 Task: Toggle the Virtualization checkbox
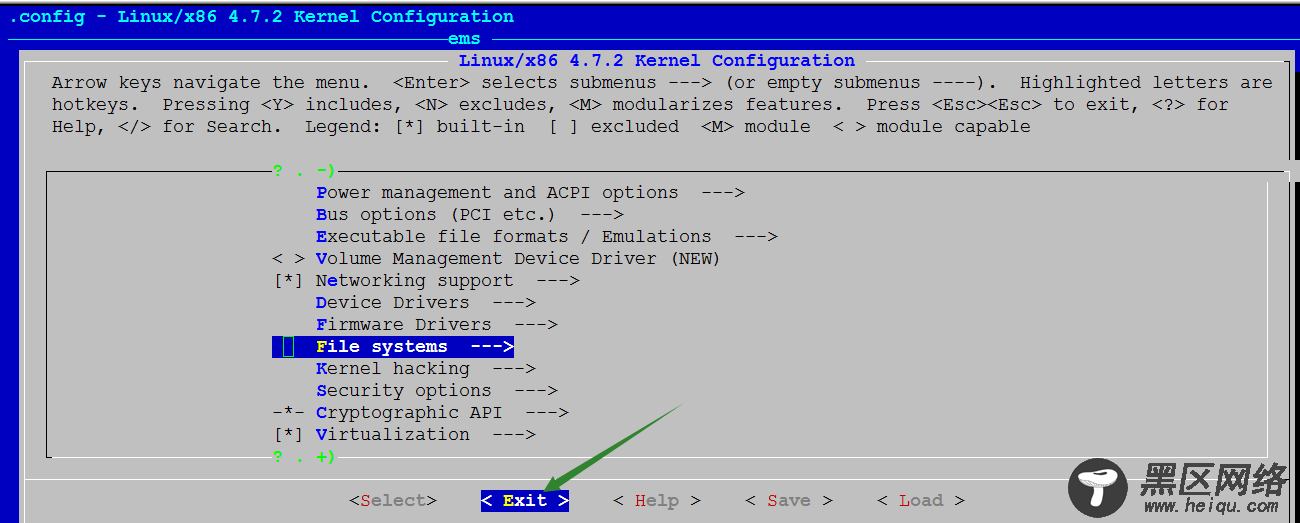click(x=288, y=435)
